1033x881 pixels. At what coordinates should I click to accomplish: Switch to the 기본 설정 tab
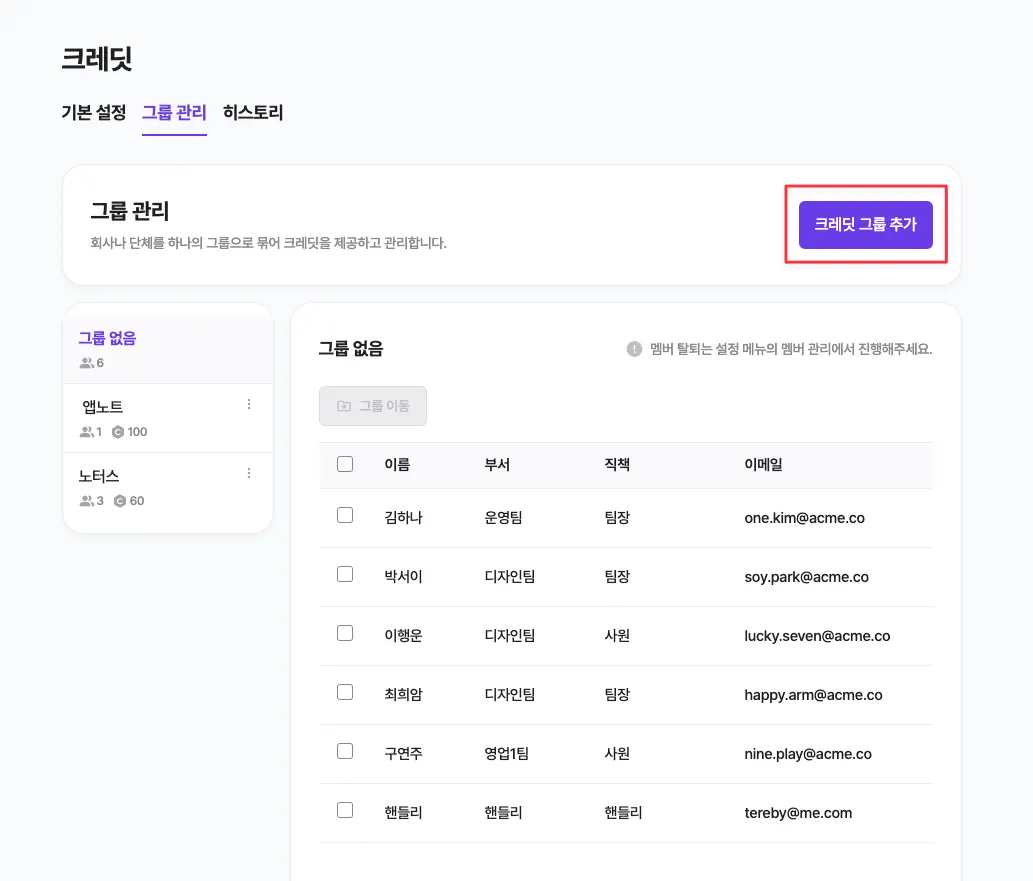94,113
